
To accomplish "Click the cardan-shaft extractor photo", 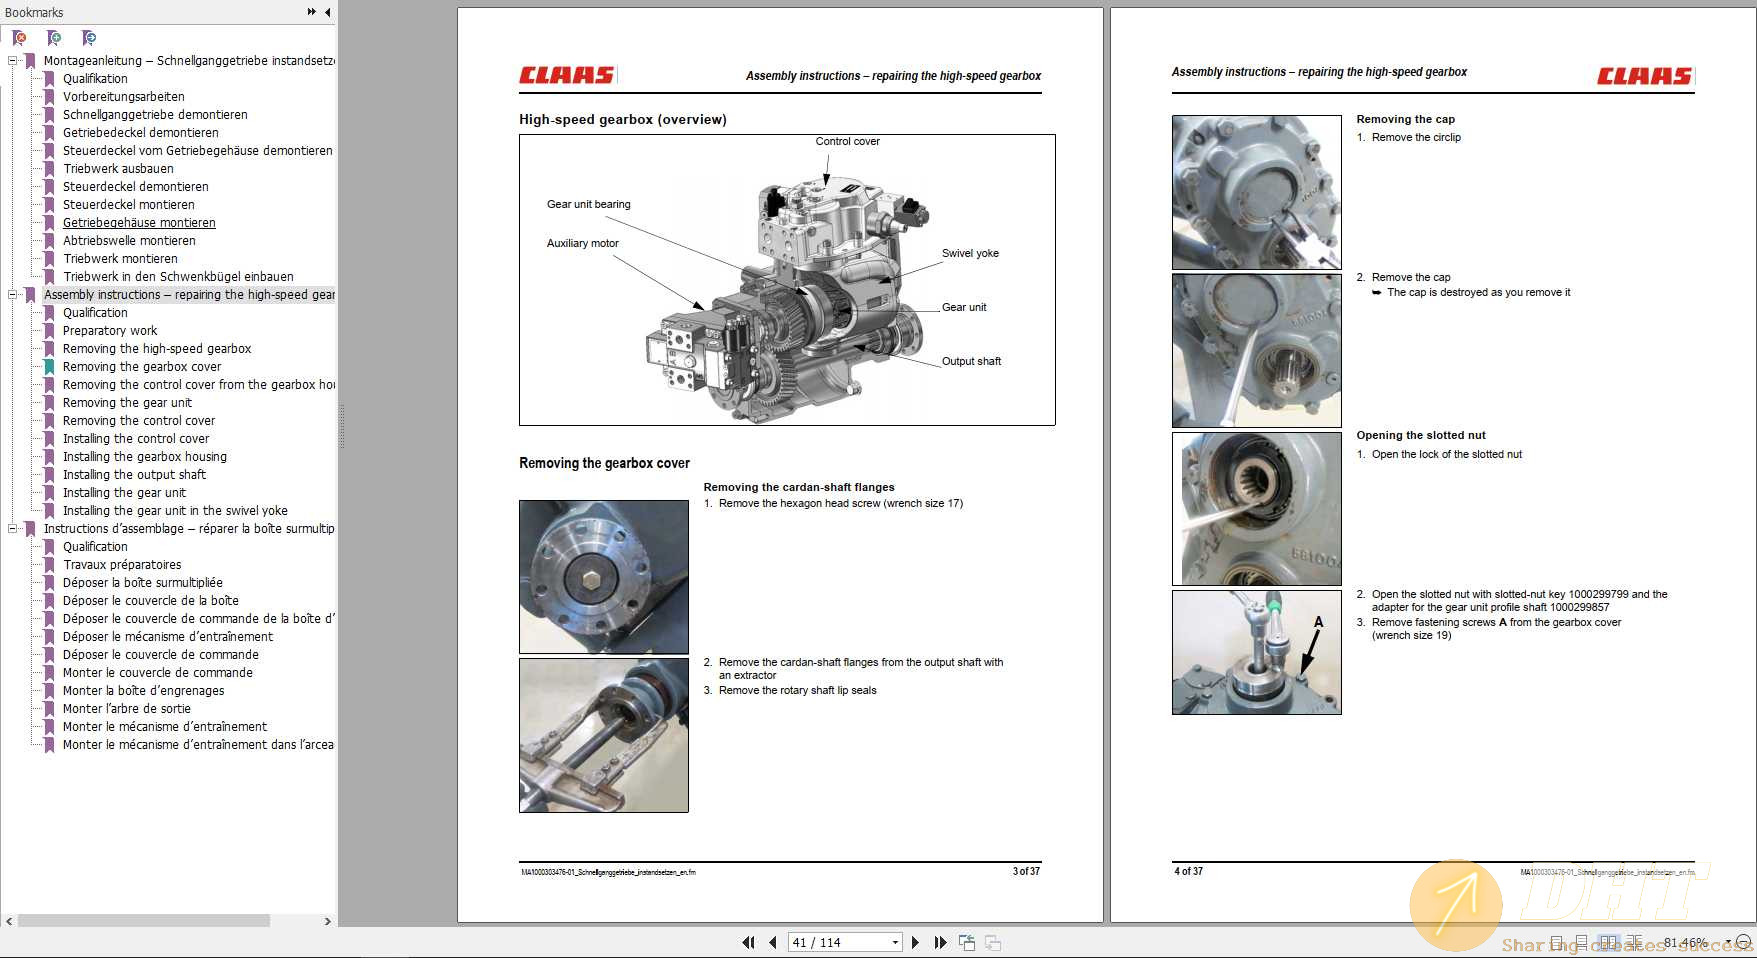I will [604, 735].
